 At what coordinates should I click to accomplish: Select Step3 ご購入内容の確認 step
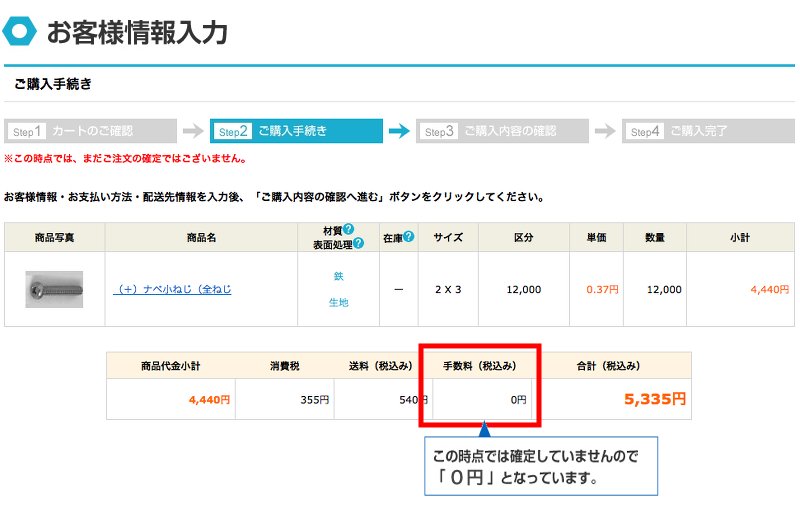click(x=502, y=131)
